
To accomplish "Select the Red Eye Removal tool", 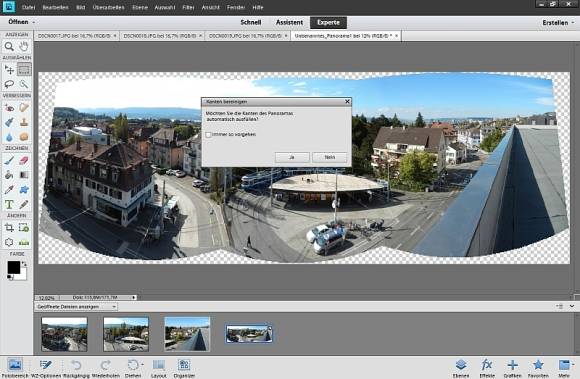I will (x=9, y=108).
